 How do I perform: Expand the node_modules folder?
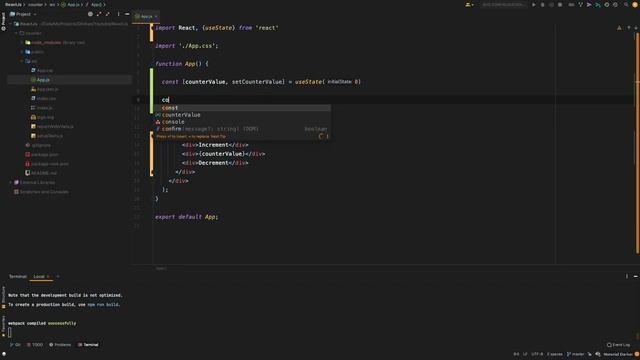coord(22,42)
